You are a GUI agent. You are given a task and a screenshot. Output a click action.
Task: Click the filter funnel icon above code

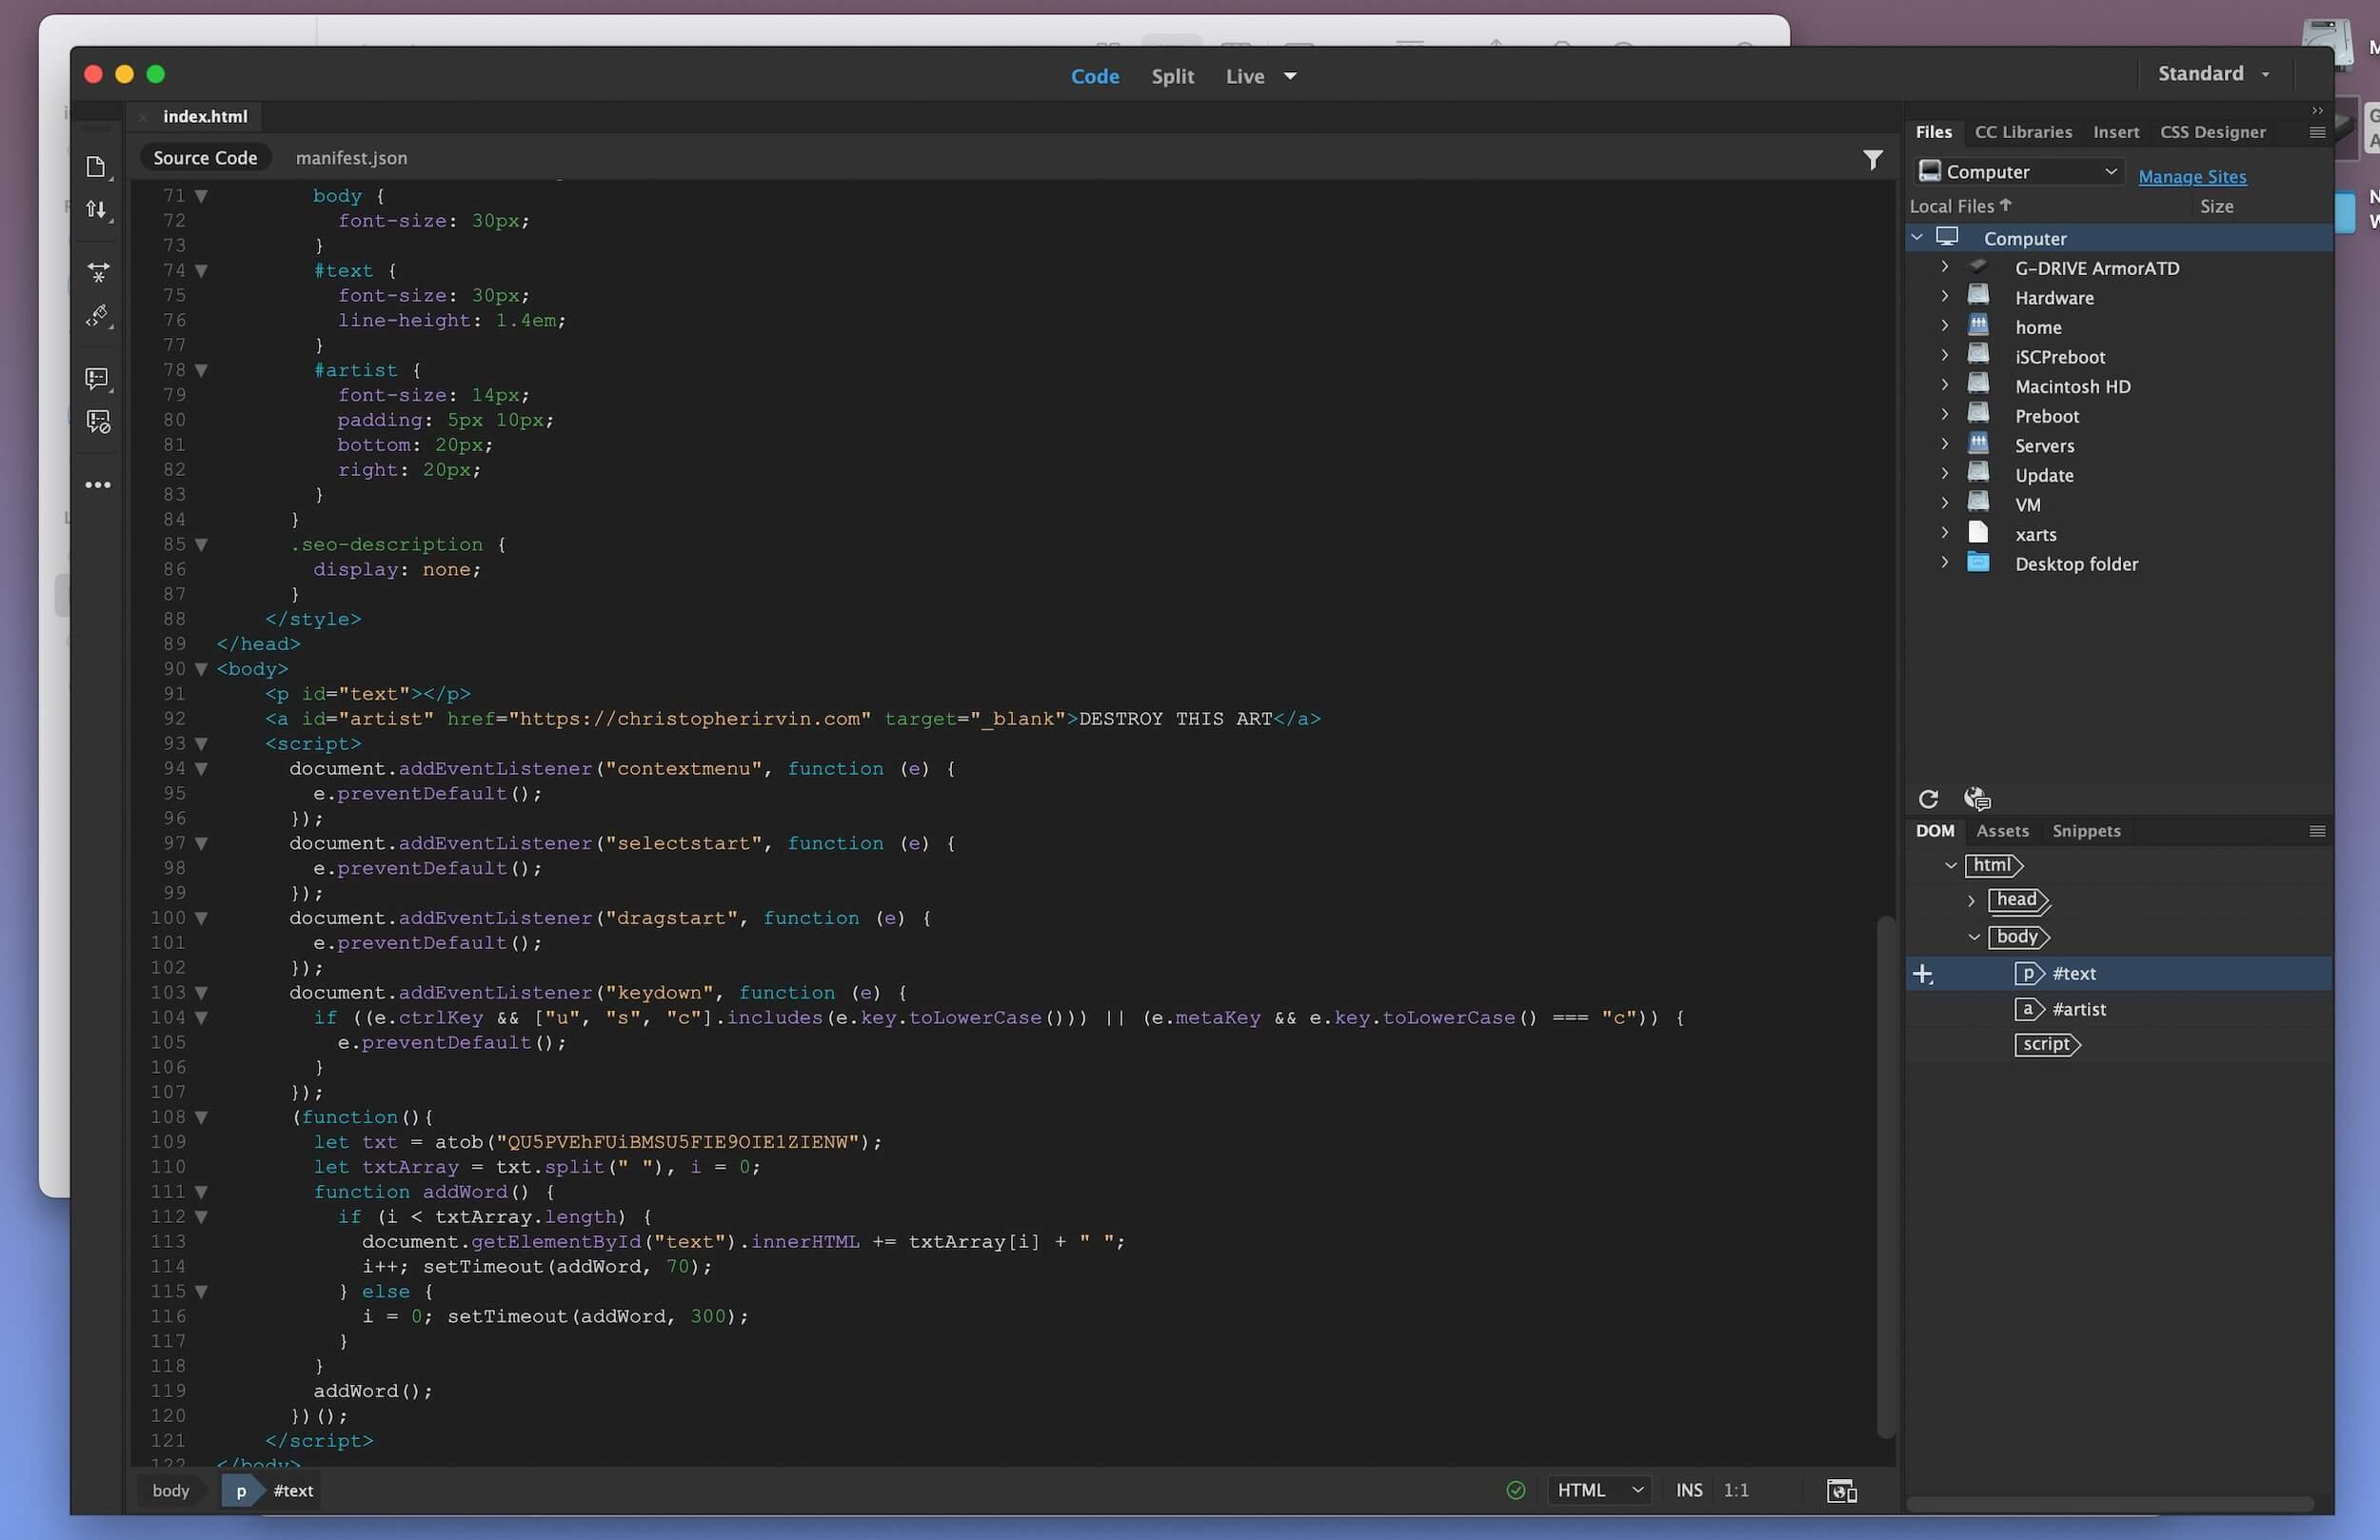pos(1872,159)
